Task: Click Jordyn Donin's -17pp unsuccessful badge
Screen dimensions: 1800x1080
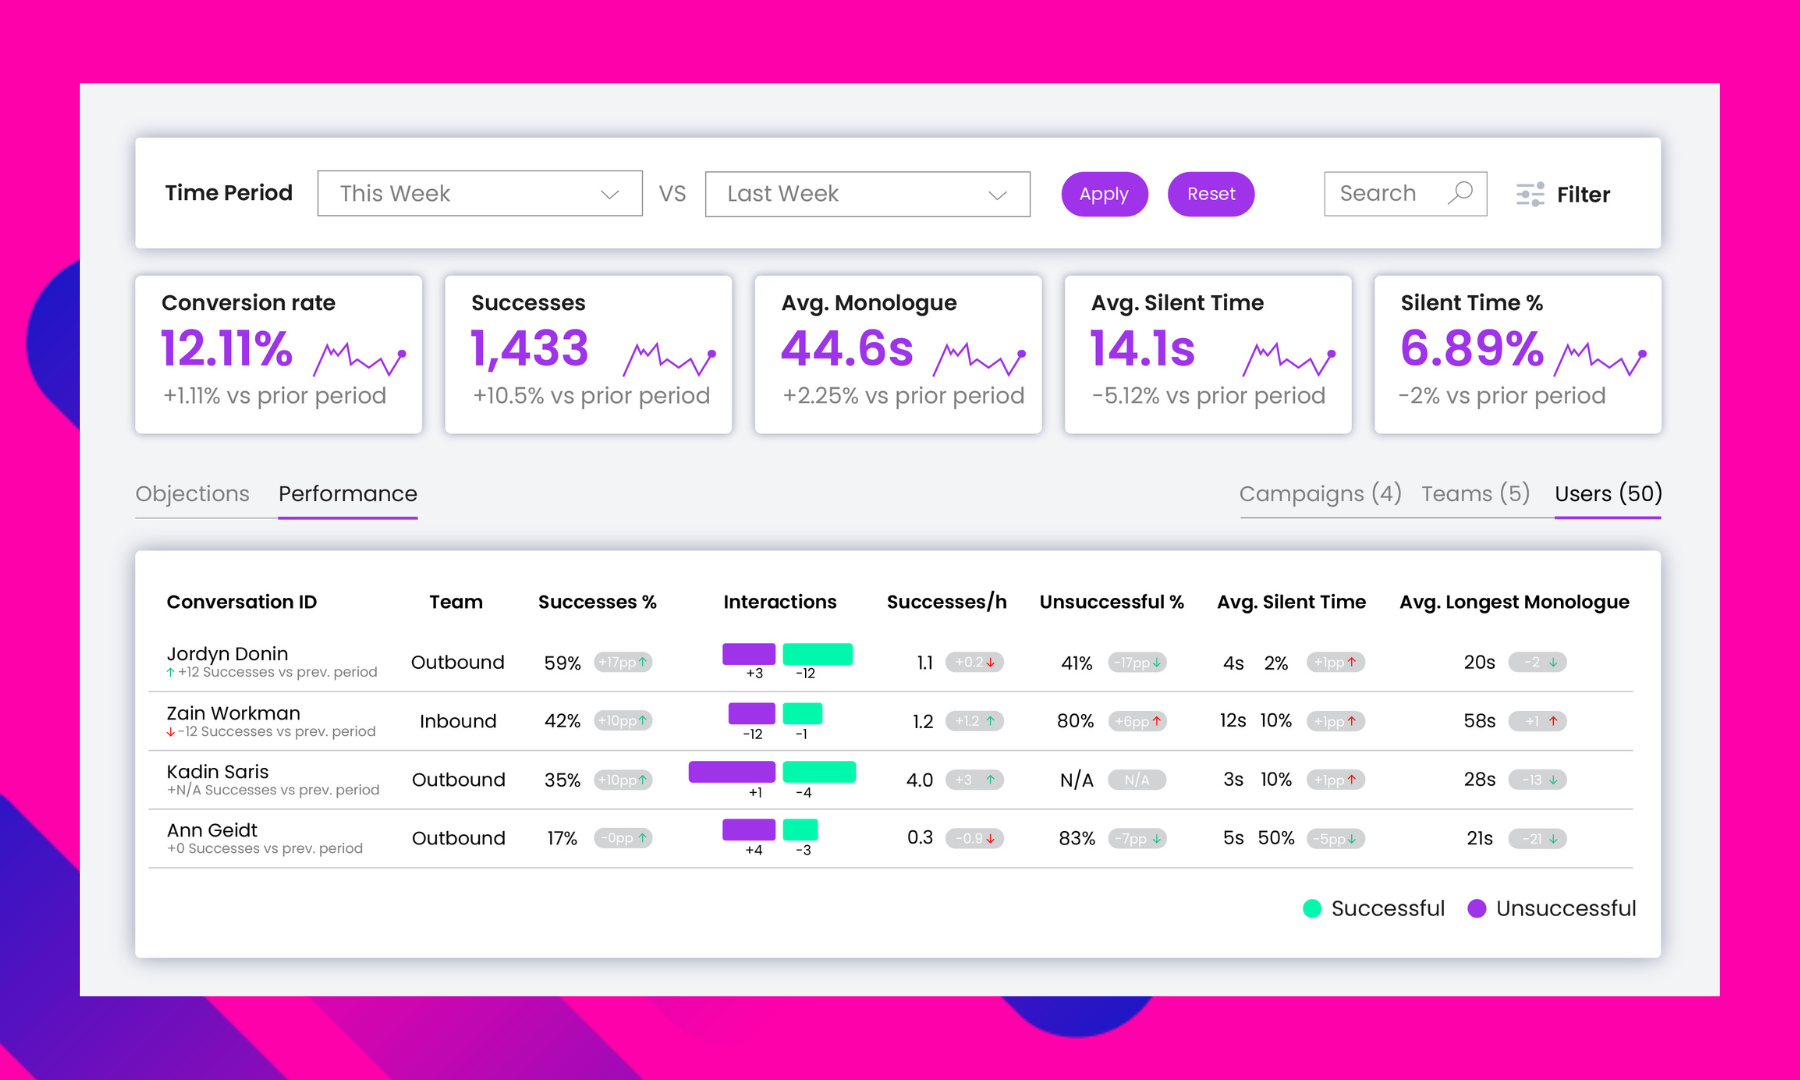Action: tap(1137, 662)
